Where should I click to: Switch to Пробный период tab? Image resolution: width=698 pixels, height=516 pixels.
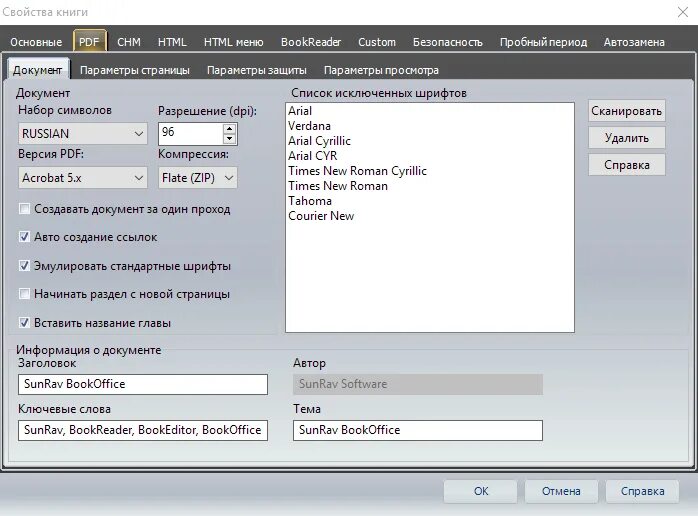pos(543,42)
